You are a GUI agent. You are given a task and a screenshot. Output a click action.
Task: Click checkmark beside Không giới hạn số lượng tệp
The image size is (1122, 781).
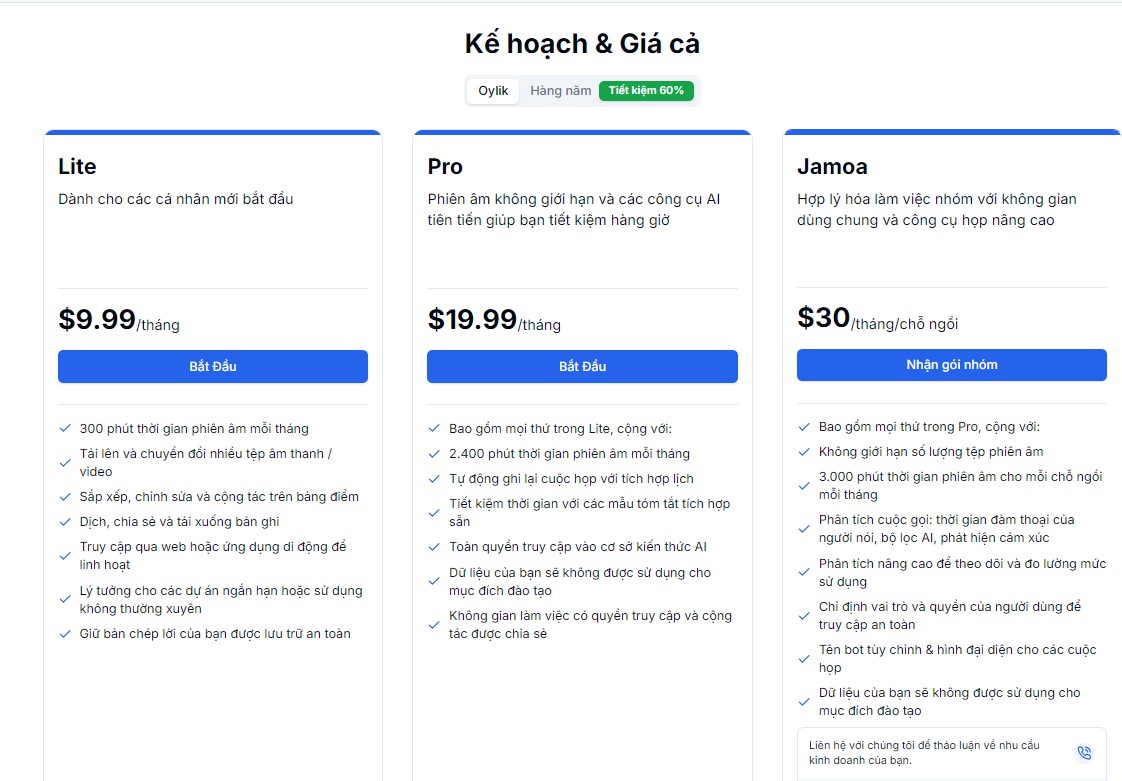804,452
